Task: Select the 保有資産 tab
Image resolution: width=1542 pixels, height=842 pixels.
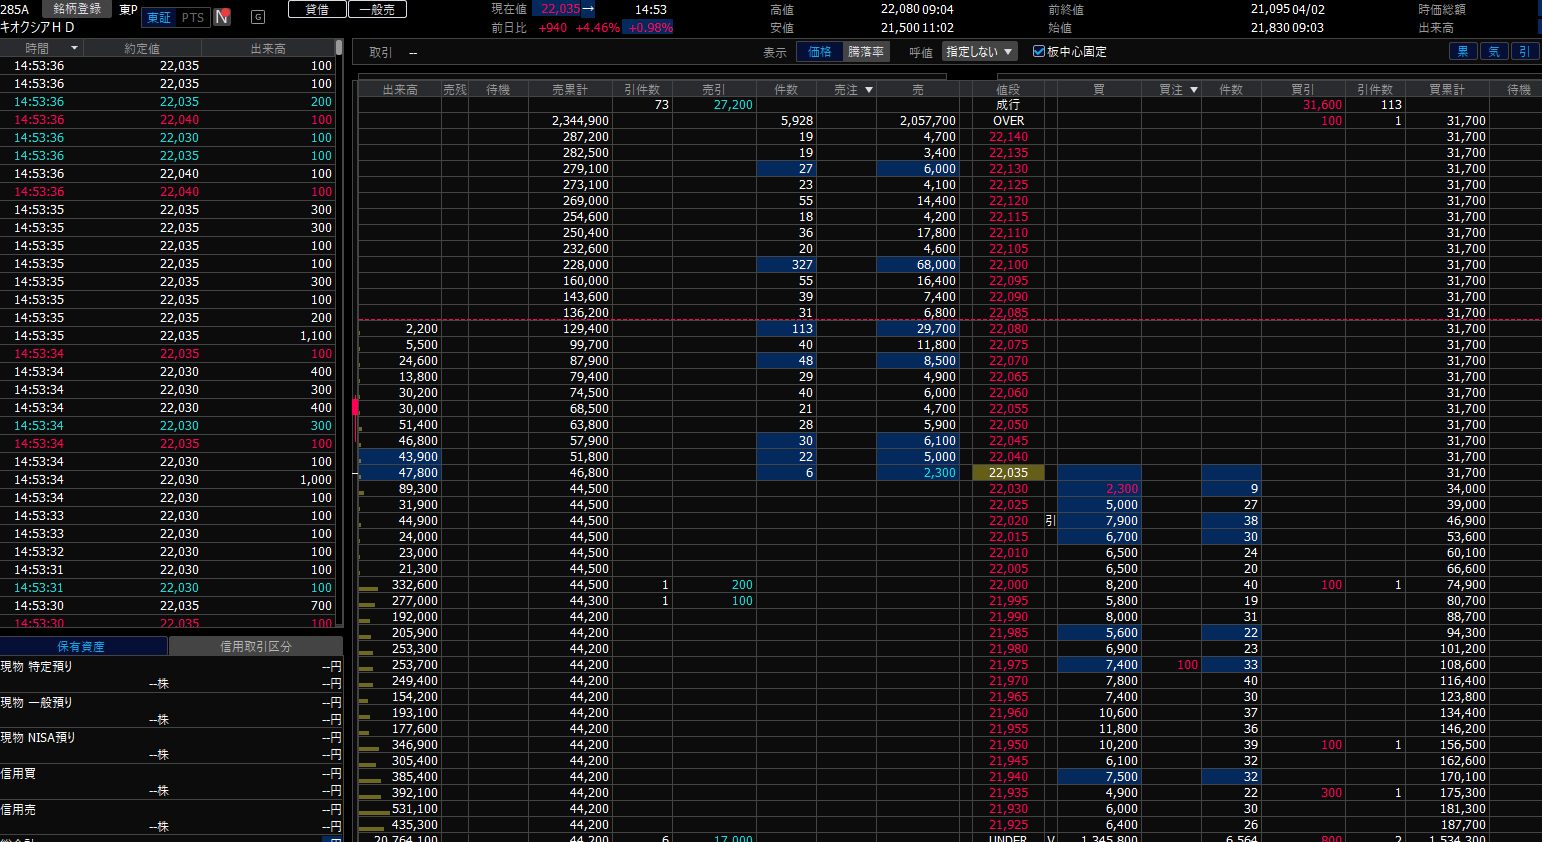Action: coord(82,647)
